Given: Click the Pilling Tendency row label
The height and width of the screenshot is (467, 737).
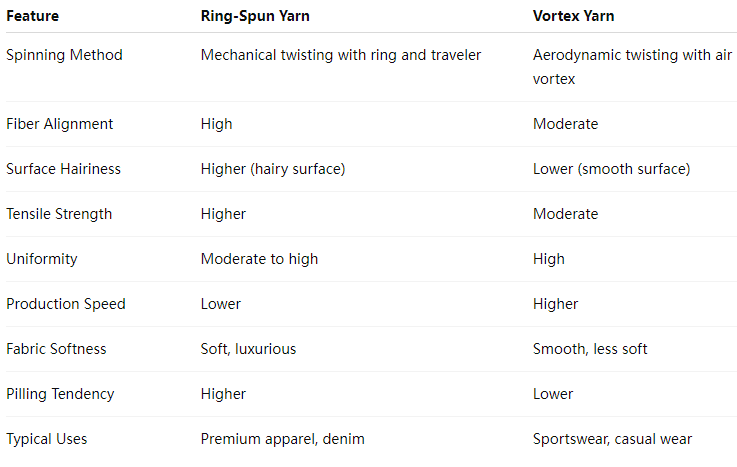Looking at the screenshot, I should (x=60, y=394).
